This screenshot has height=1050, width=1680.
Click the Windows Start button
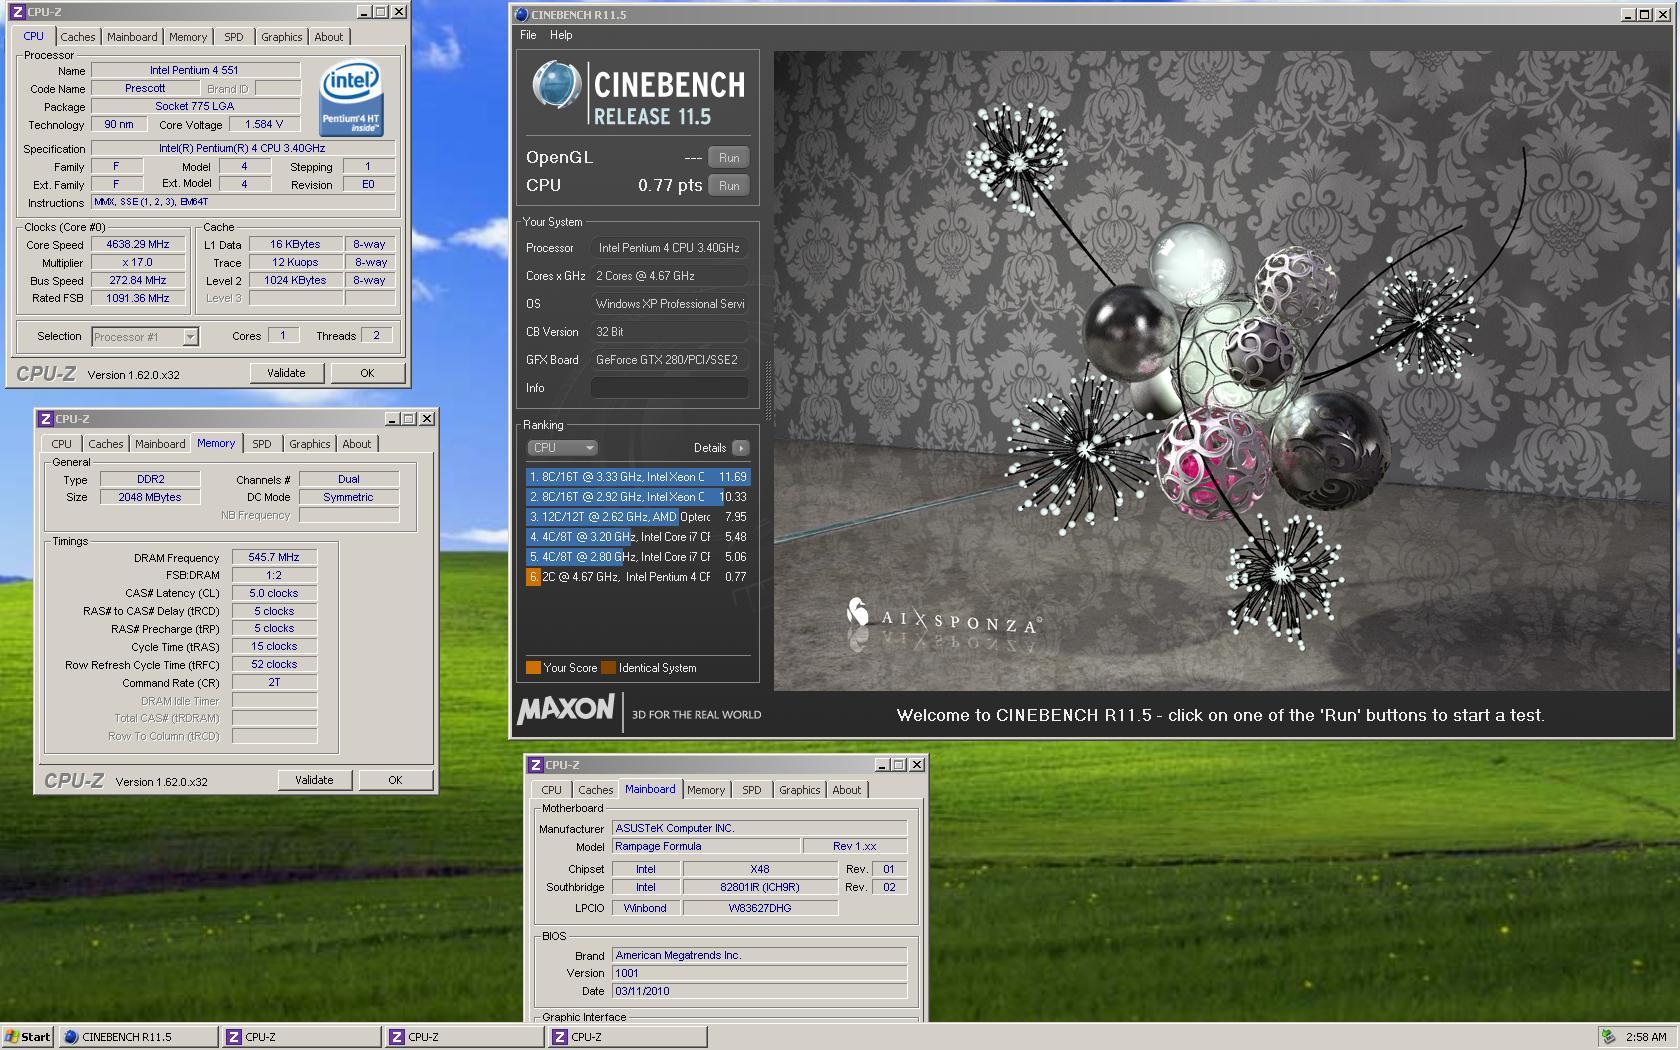[28, 1037]
